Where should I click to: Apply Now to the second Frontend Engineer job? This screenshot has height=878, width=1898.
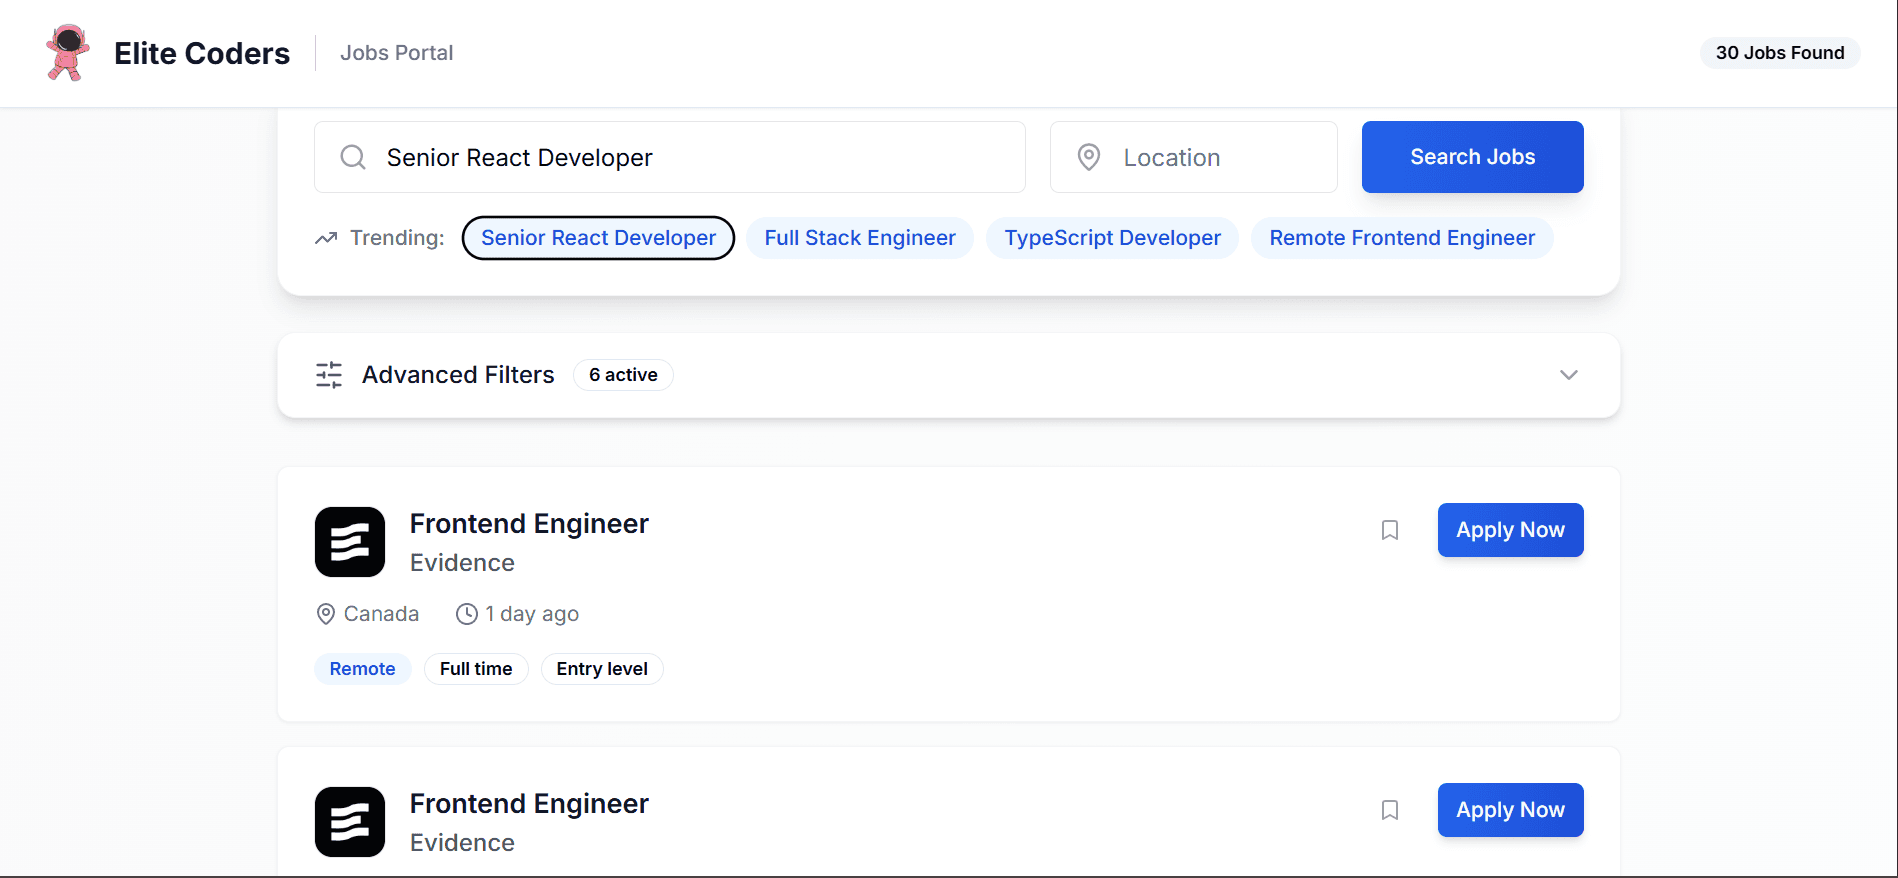[x=1511, y=810]
